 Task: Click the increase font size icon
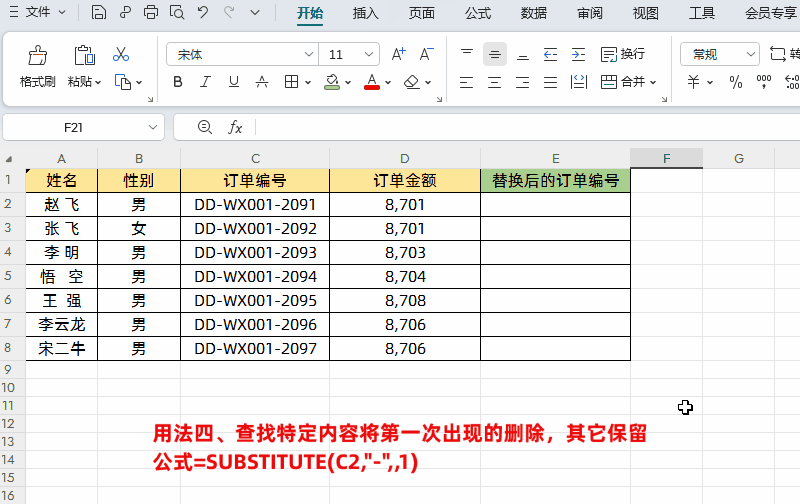(x=398, y=54)
